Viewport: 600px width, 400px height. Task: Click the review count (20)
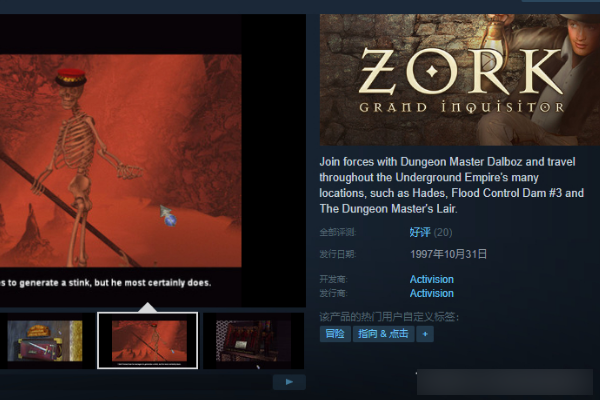pyautogui.click(x=443, y=232)
